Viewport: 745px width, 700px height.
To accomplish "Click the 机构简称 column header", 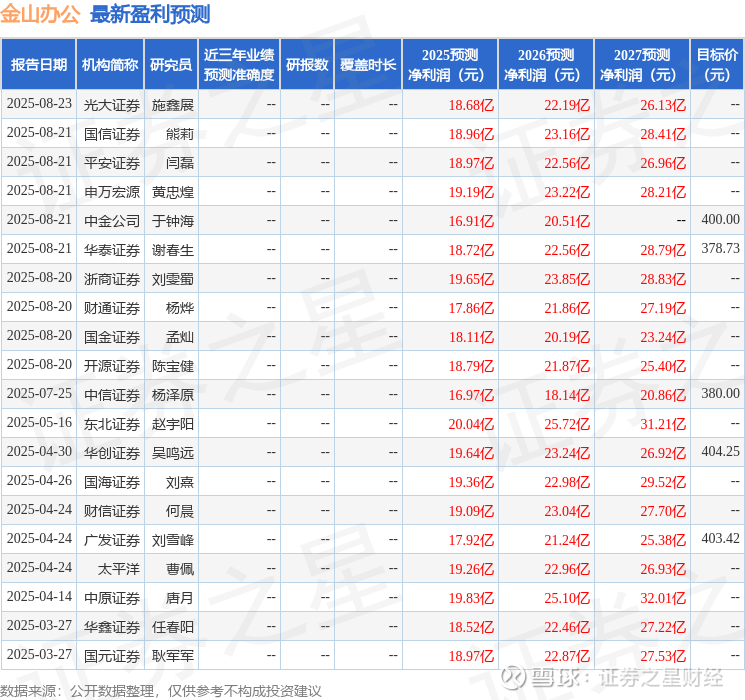I will pos(110,65).
